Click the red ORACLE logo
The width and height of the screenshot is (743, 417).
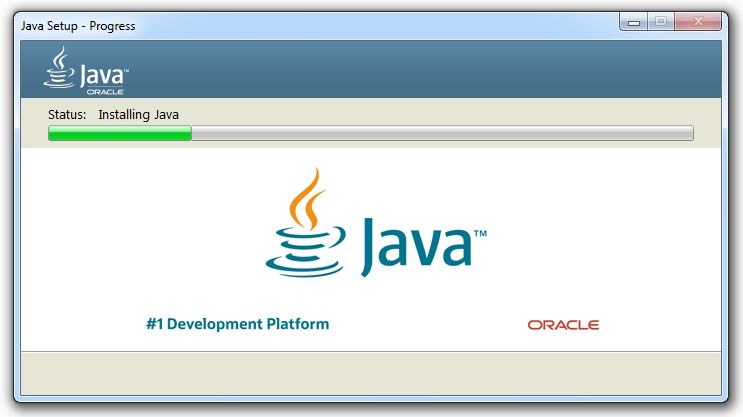coord(563,325)
